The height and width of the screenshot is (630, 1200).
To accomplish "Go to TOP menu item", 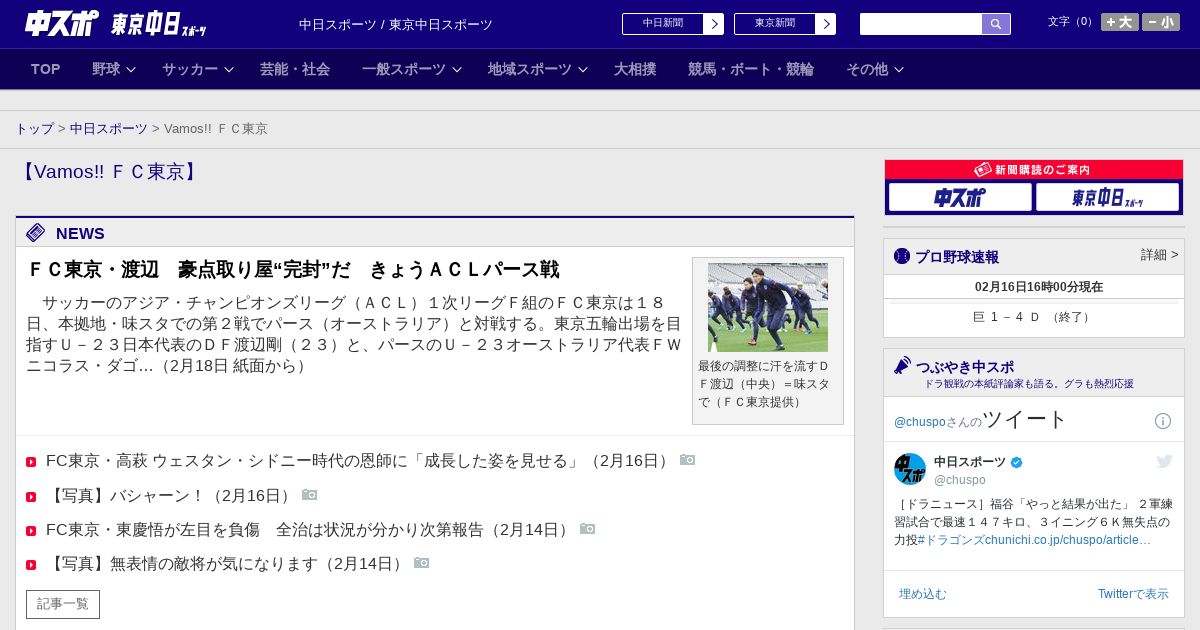I will pyautogui.click(x=46, y=69).
